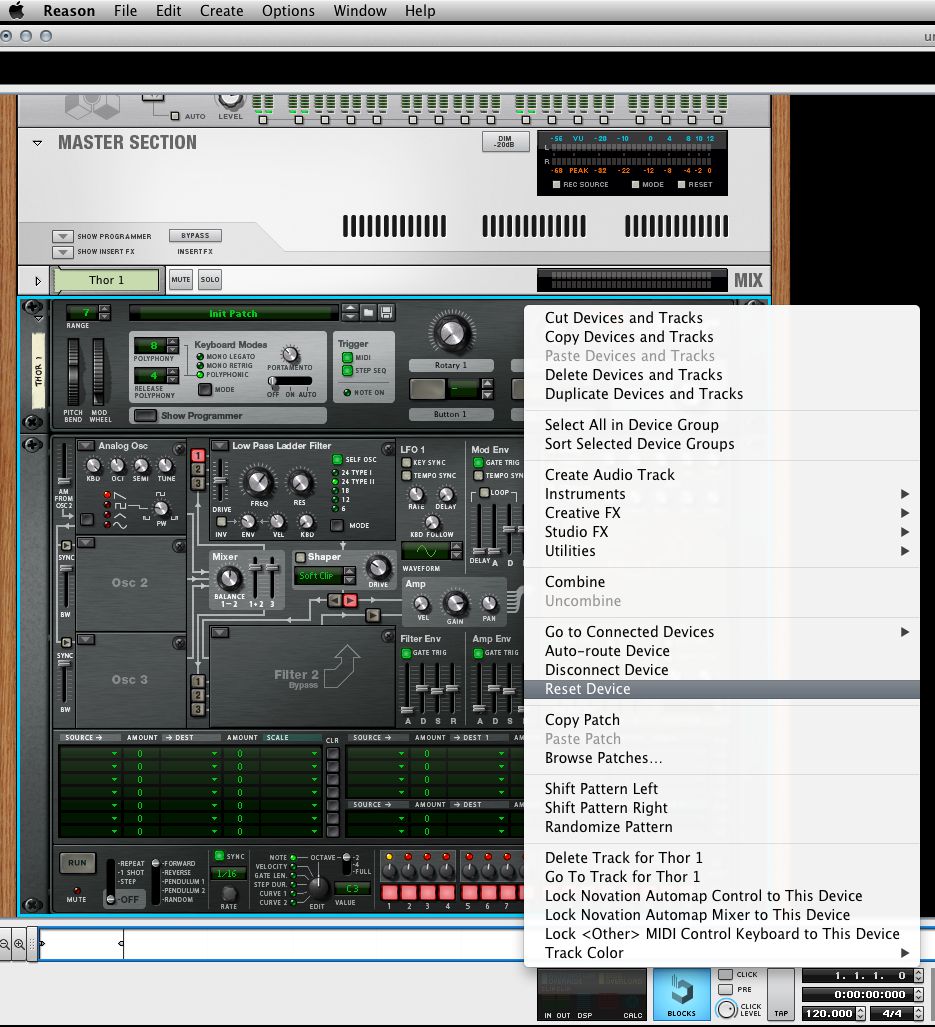Click the step sequencer RUN button
Viewport: 935px width, 1027px height.
[77, 863]
